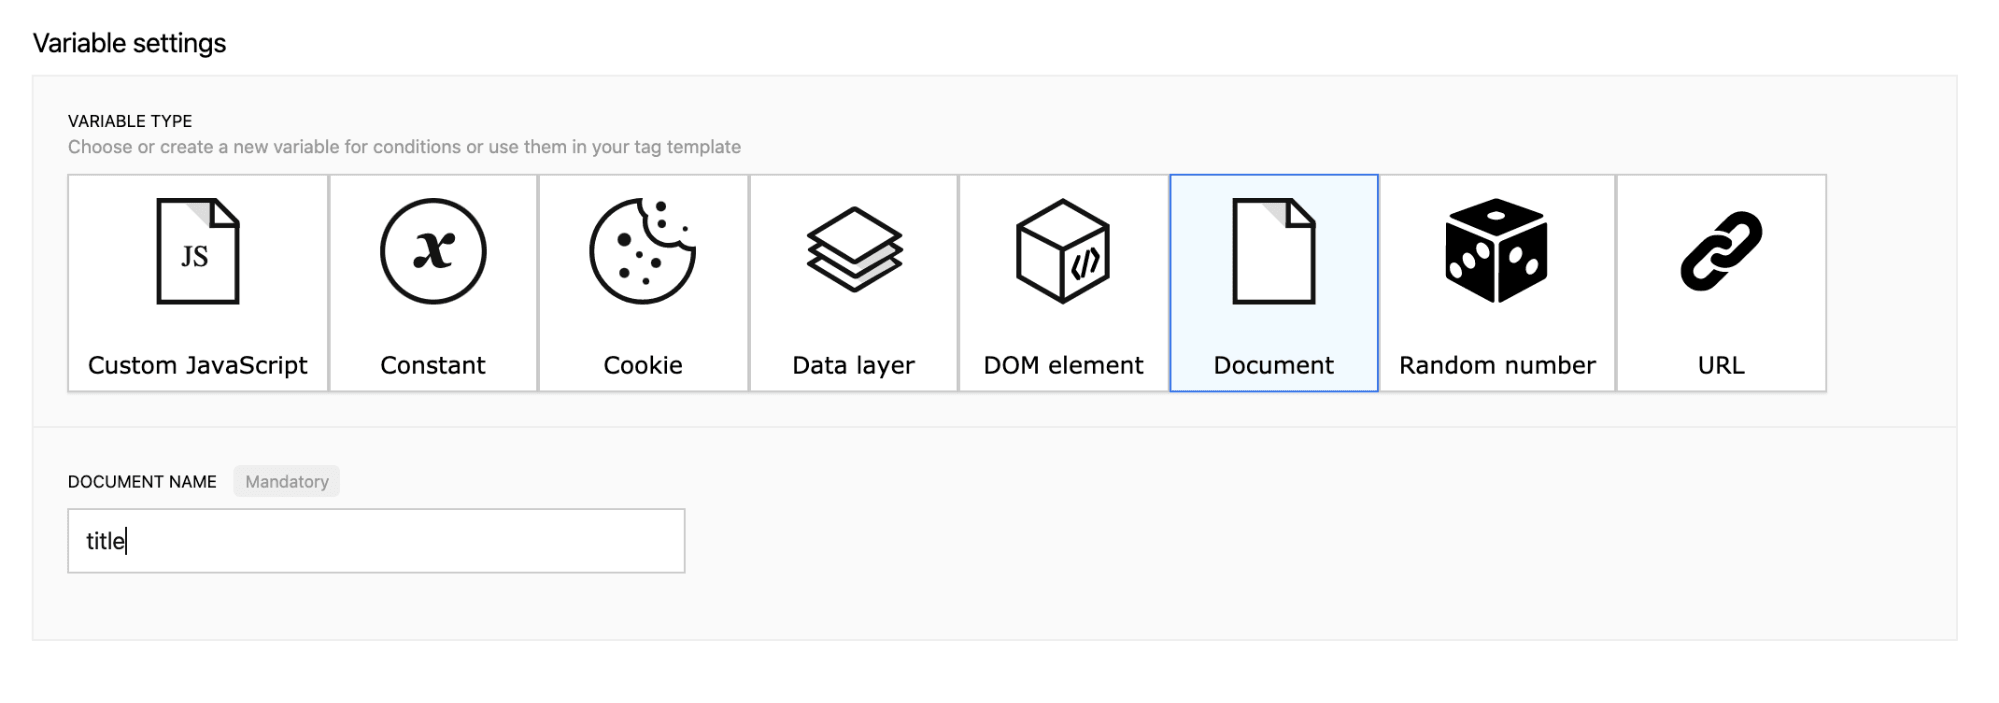The height and width of the screenshot is (703, 1999).
Task: Select the Data layer stack icon
Action: coord(854,250)
